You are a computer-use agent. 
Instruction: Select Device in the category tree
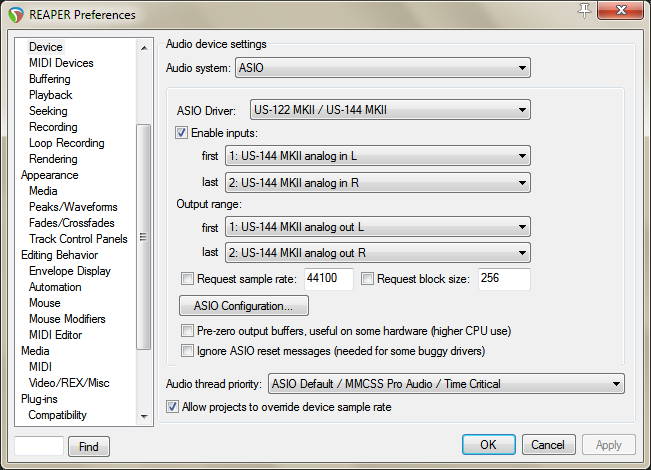click(46, 47)
